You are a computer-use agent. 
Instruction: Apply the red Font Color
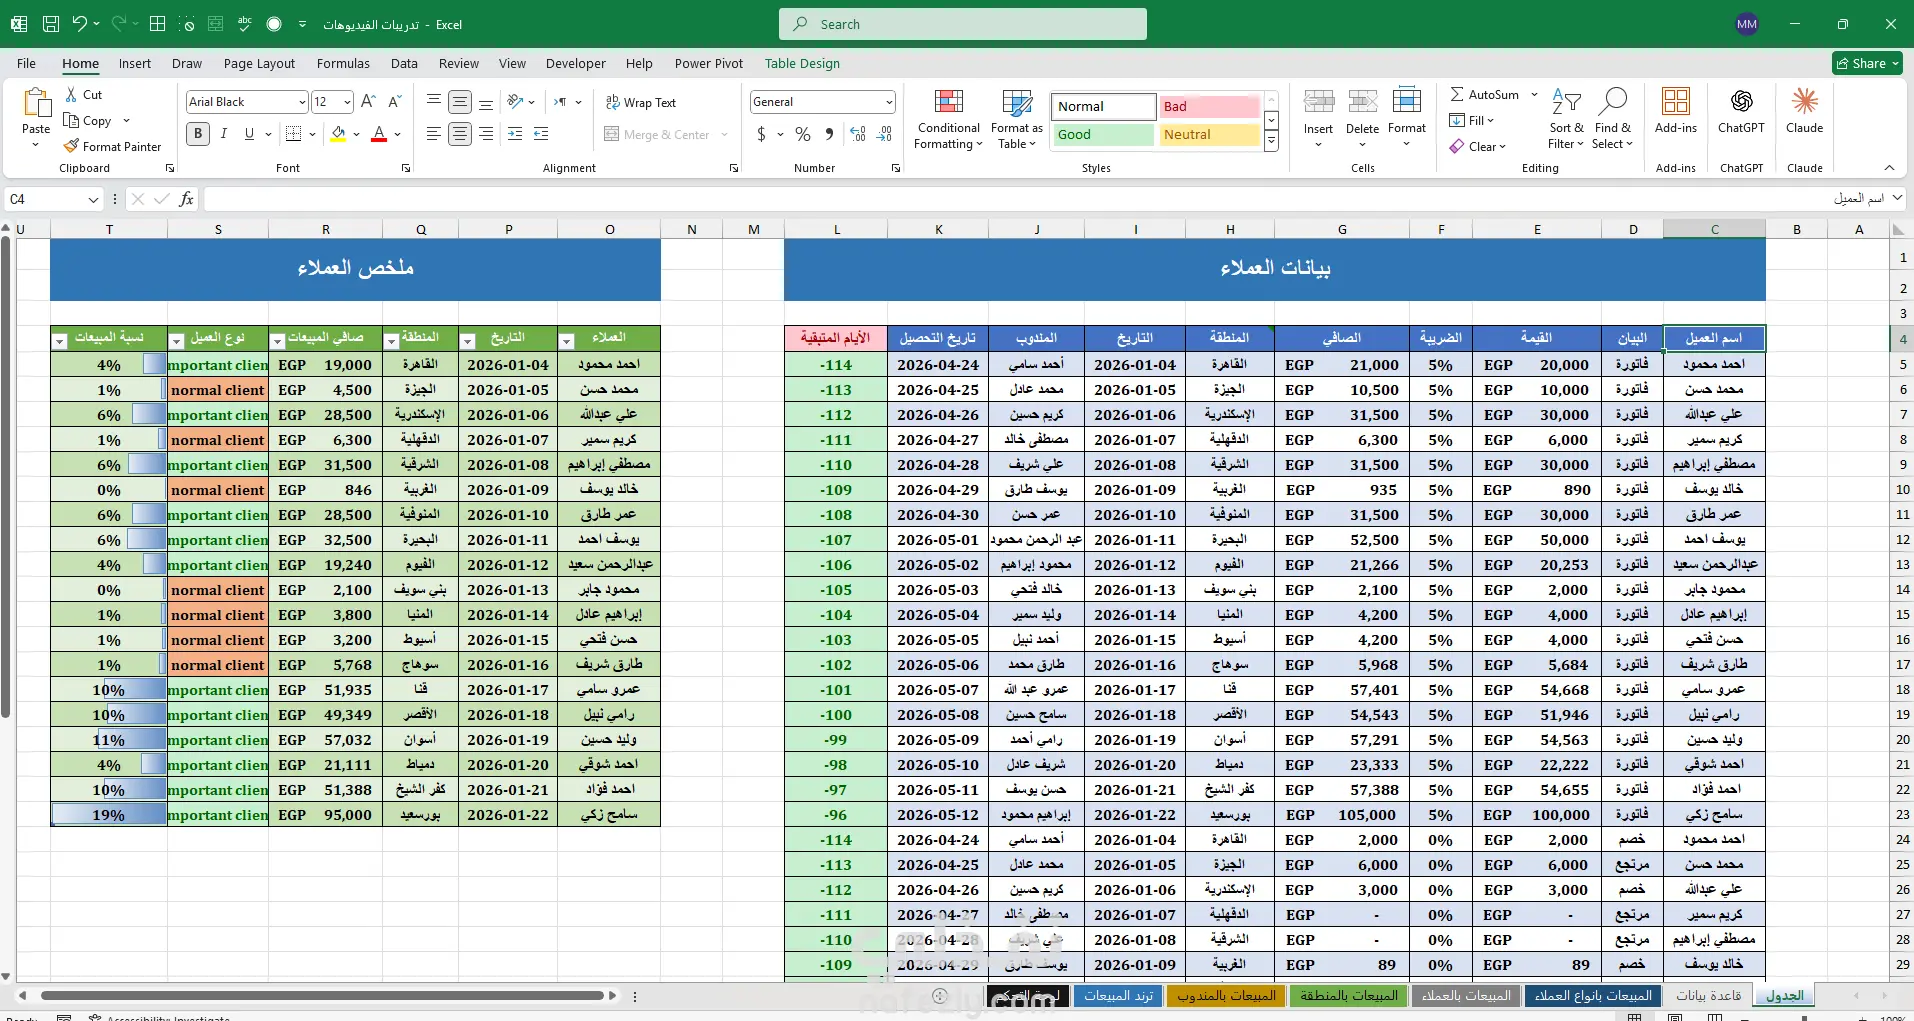pyautogui.click(x=379, y=134)
